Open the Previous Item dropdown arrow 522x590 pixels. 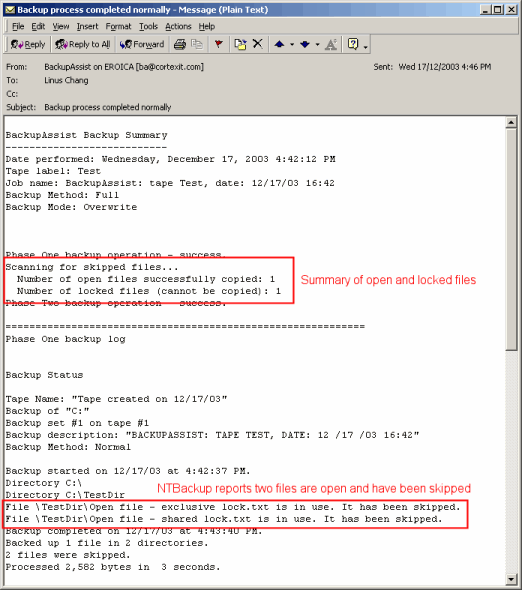[x=292, y=44]
